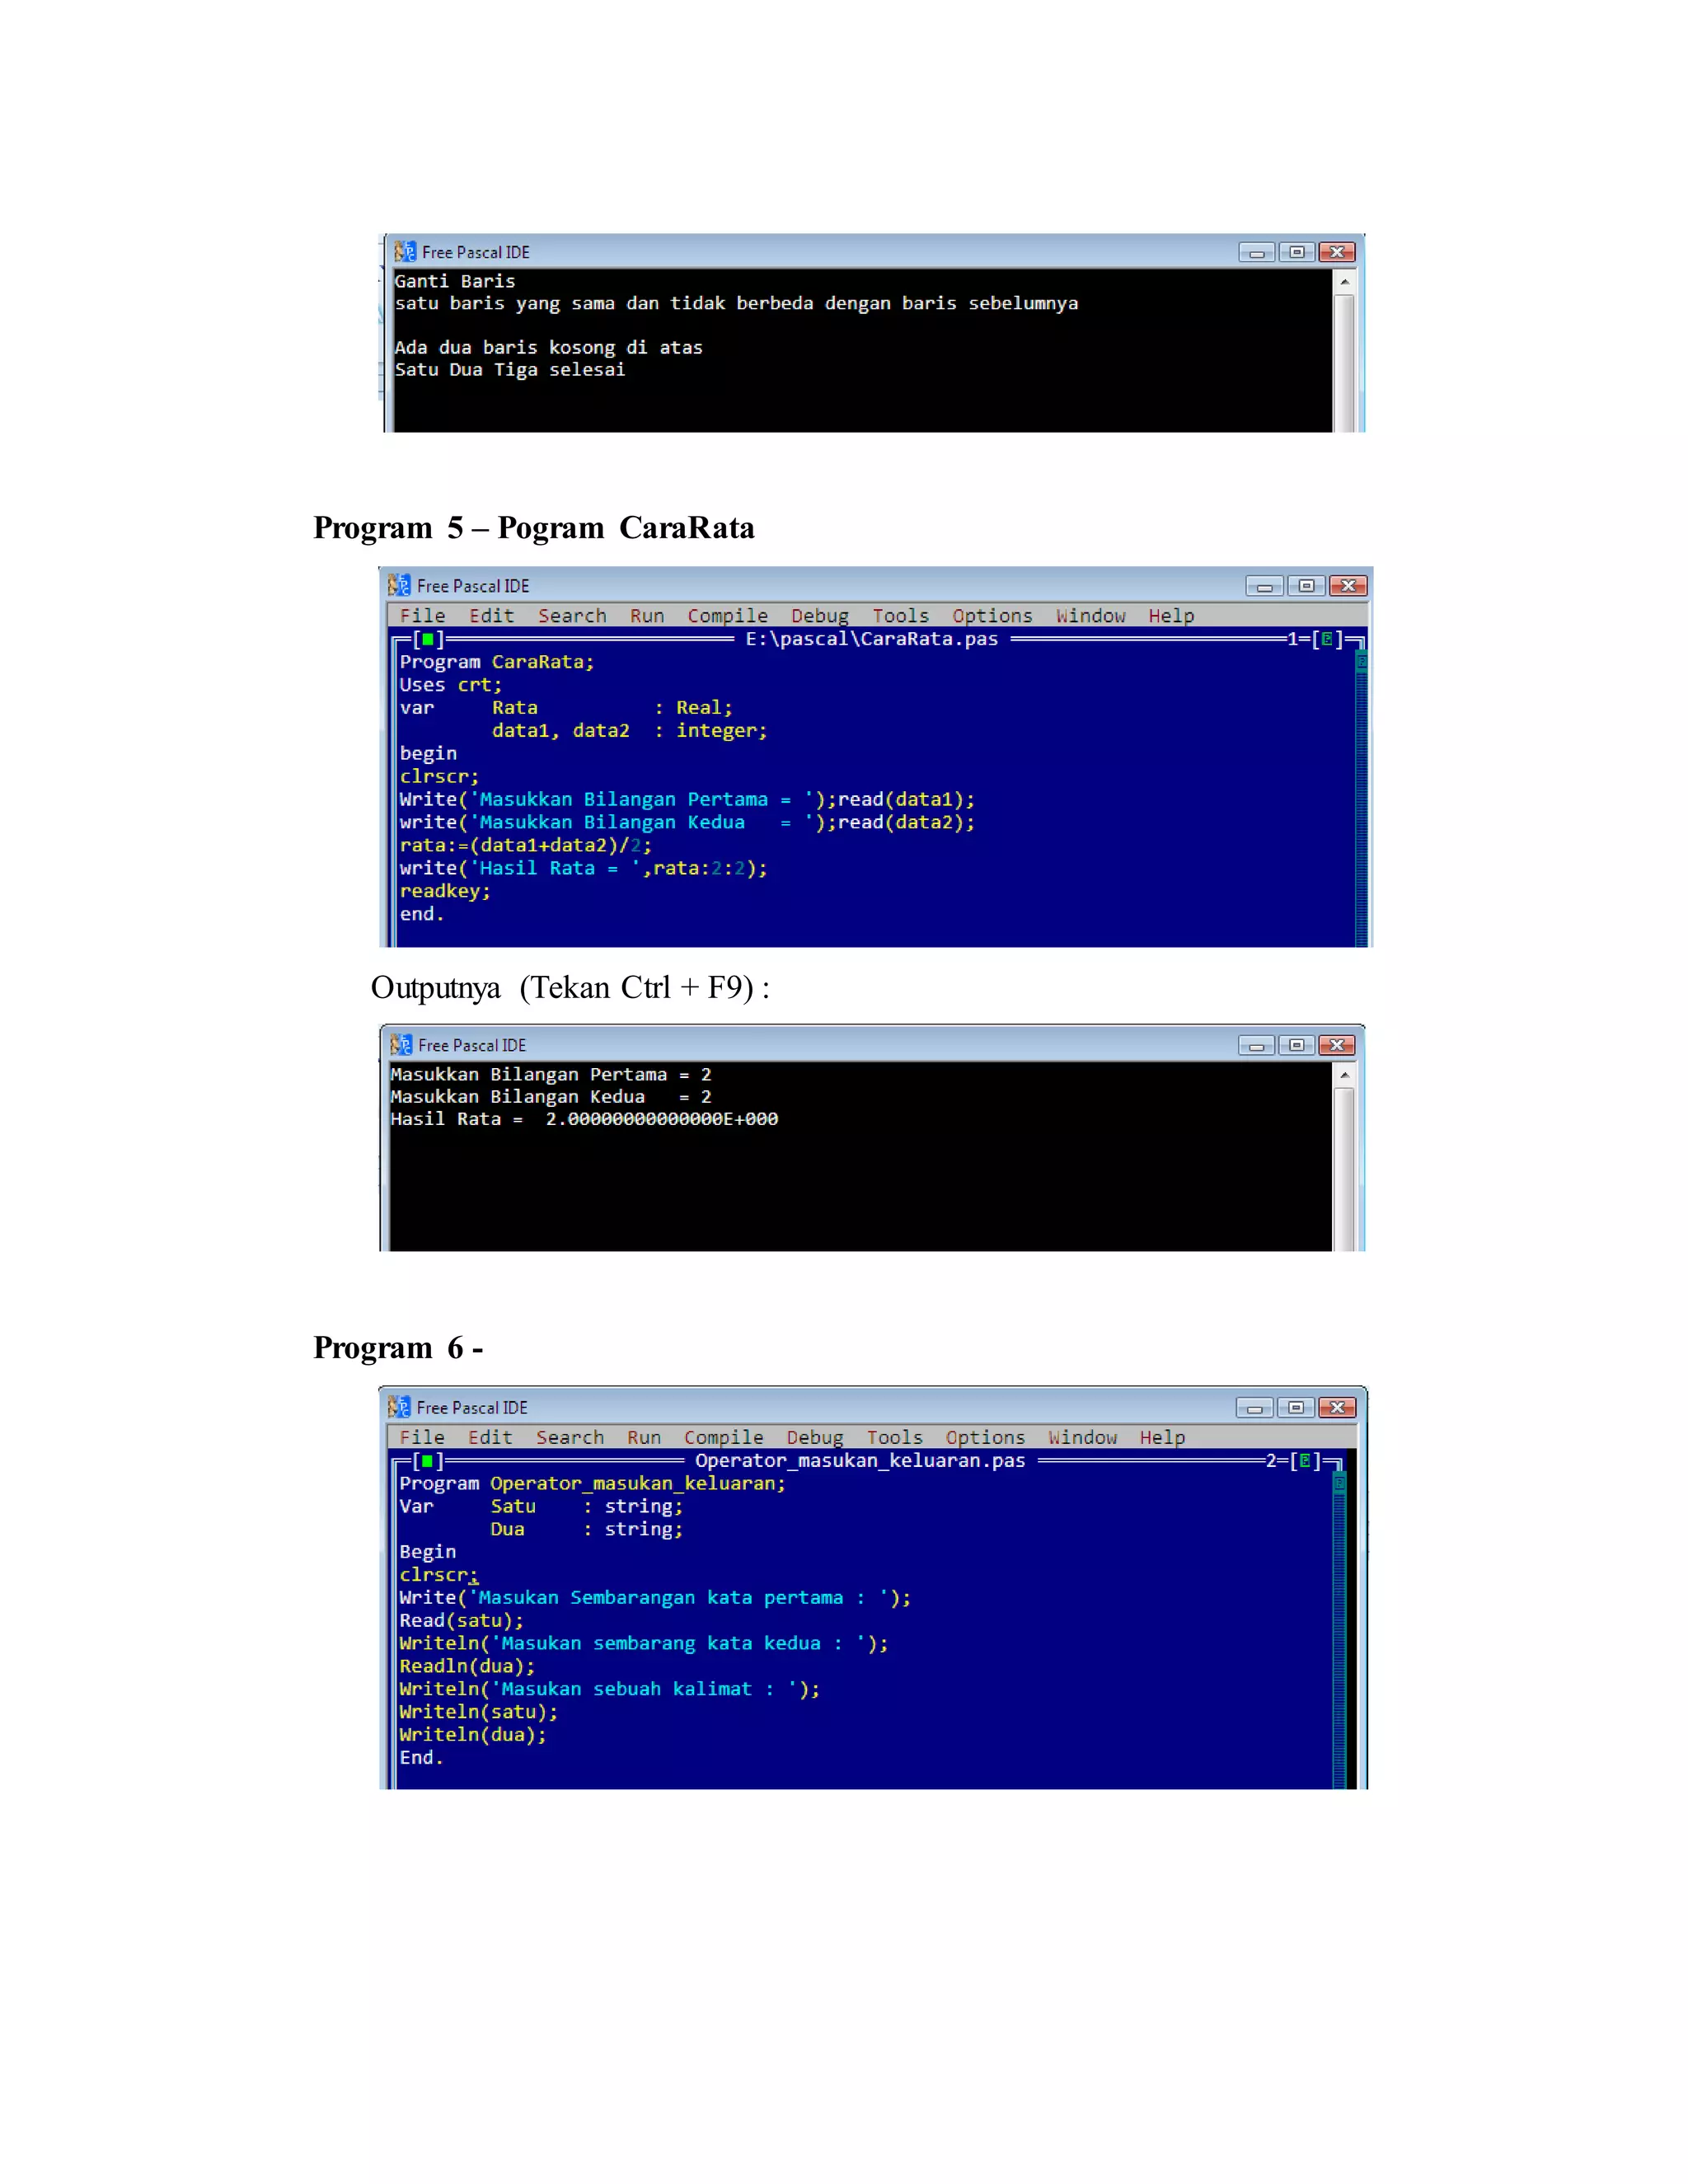Click line 'Program CaraRata;' in editor
Image resolution: width=1688 pixels, height=2184 pixels.
(497, 662)
